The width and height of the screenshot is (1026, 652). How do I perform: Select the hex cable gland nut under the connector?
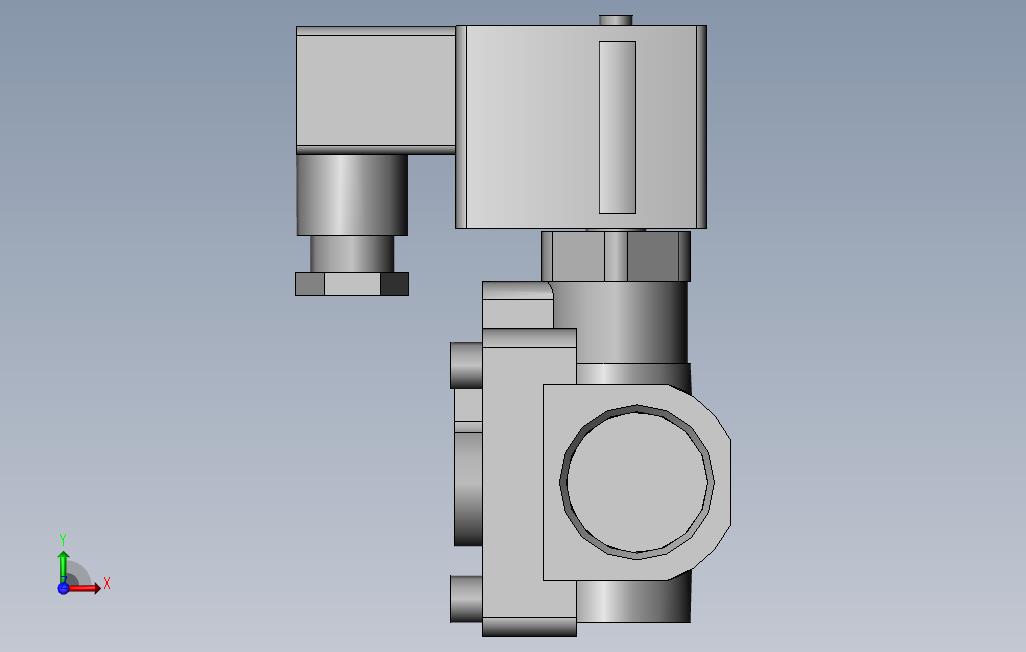pyautogui.click(x=352, y=284)
